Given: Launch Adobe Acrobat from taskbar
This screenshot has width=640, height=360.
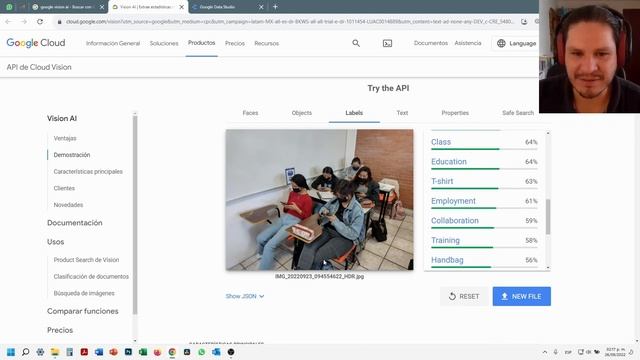Looking at the screenshot, I should coord(84,352).
